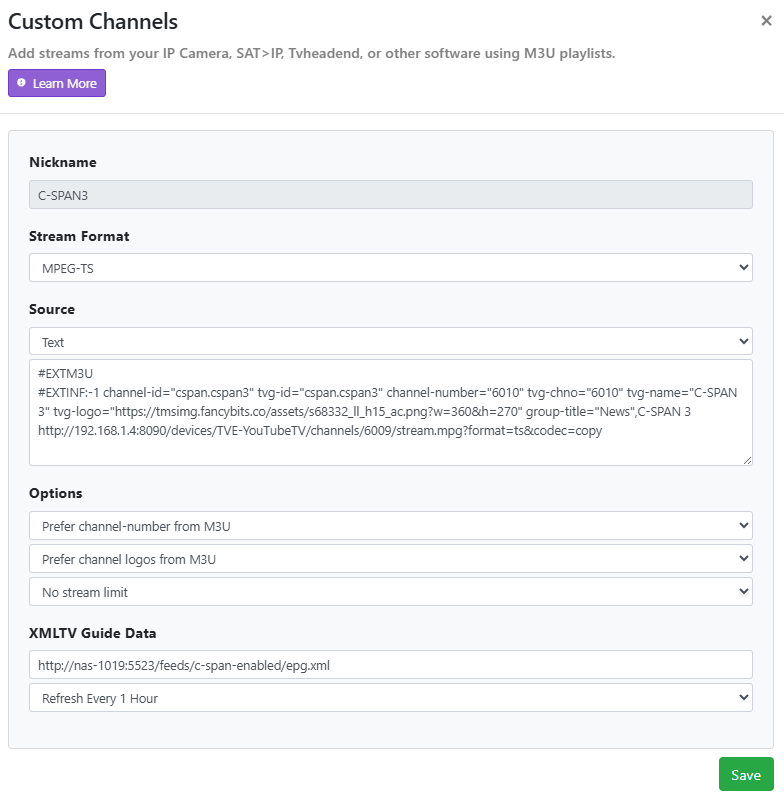Viewport: 784px width, 797px height.
Task: Click the Options section label
Action: (x=55, y=493)
